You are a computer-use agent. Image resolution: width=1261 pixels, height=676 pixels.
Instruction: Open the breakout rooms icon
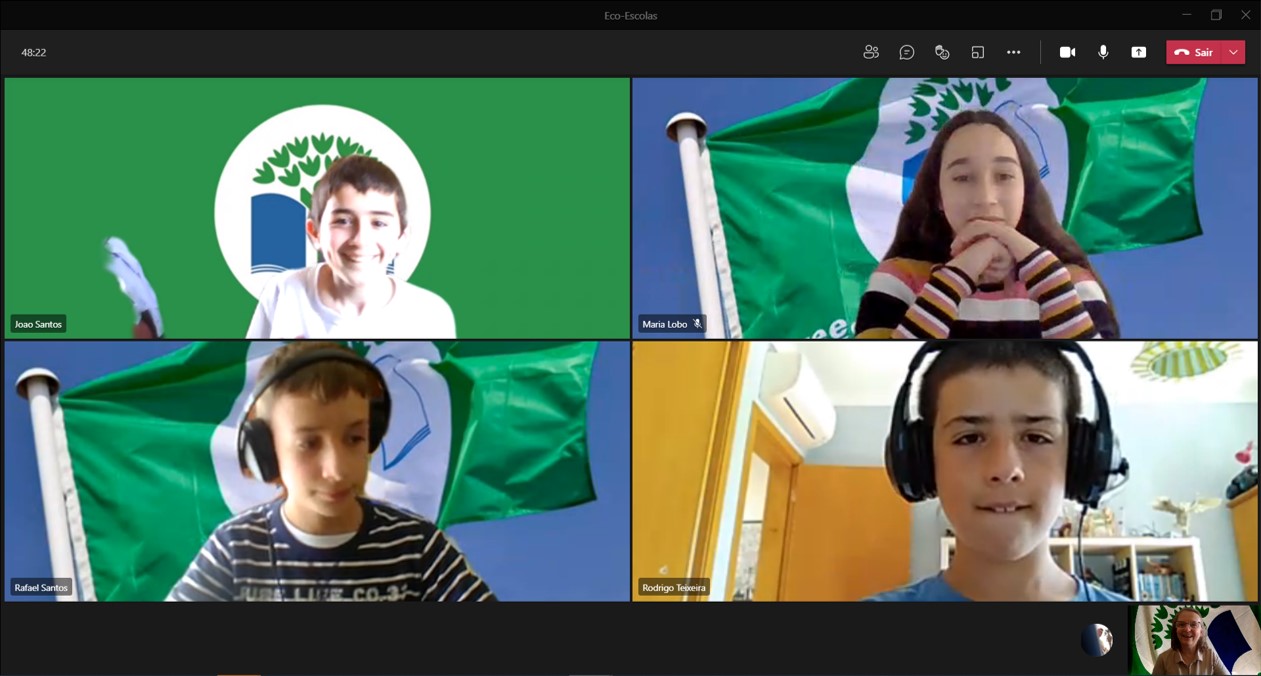click(x=978, y=52)
